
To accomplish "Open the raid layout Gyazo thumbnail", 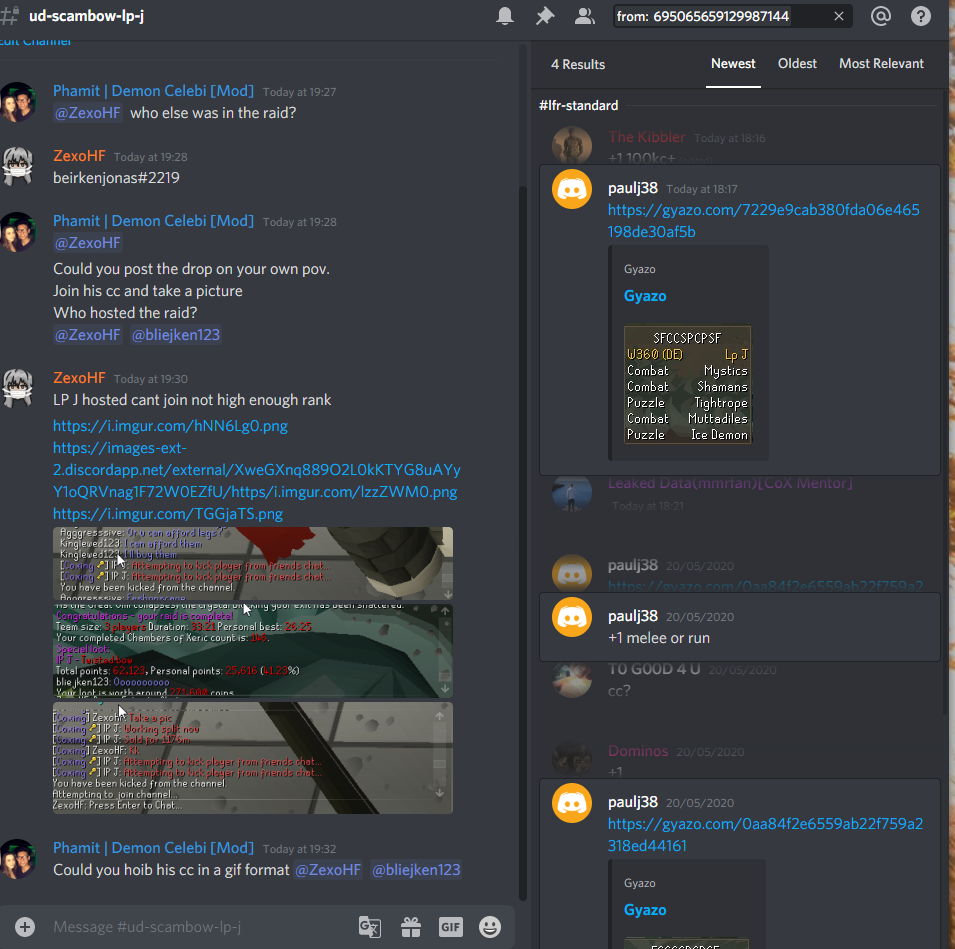I will (687, 384).
